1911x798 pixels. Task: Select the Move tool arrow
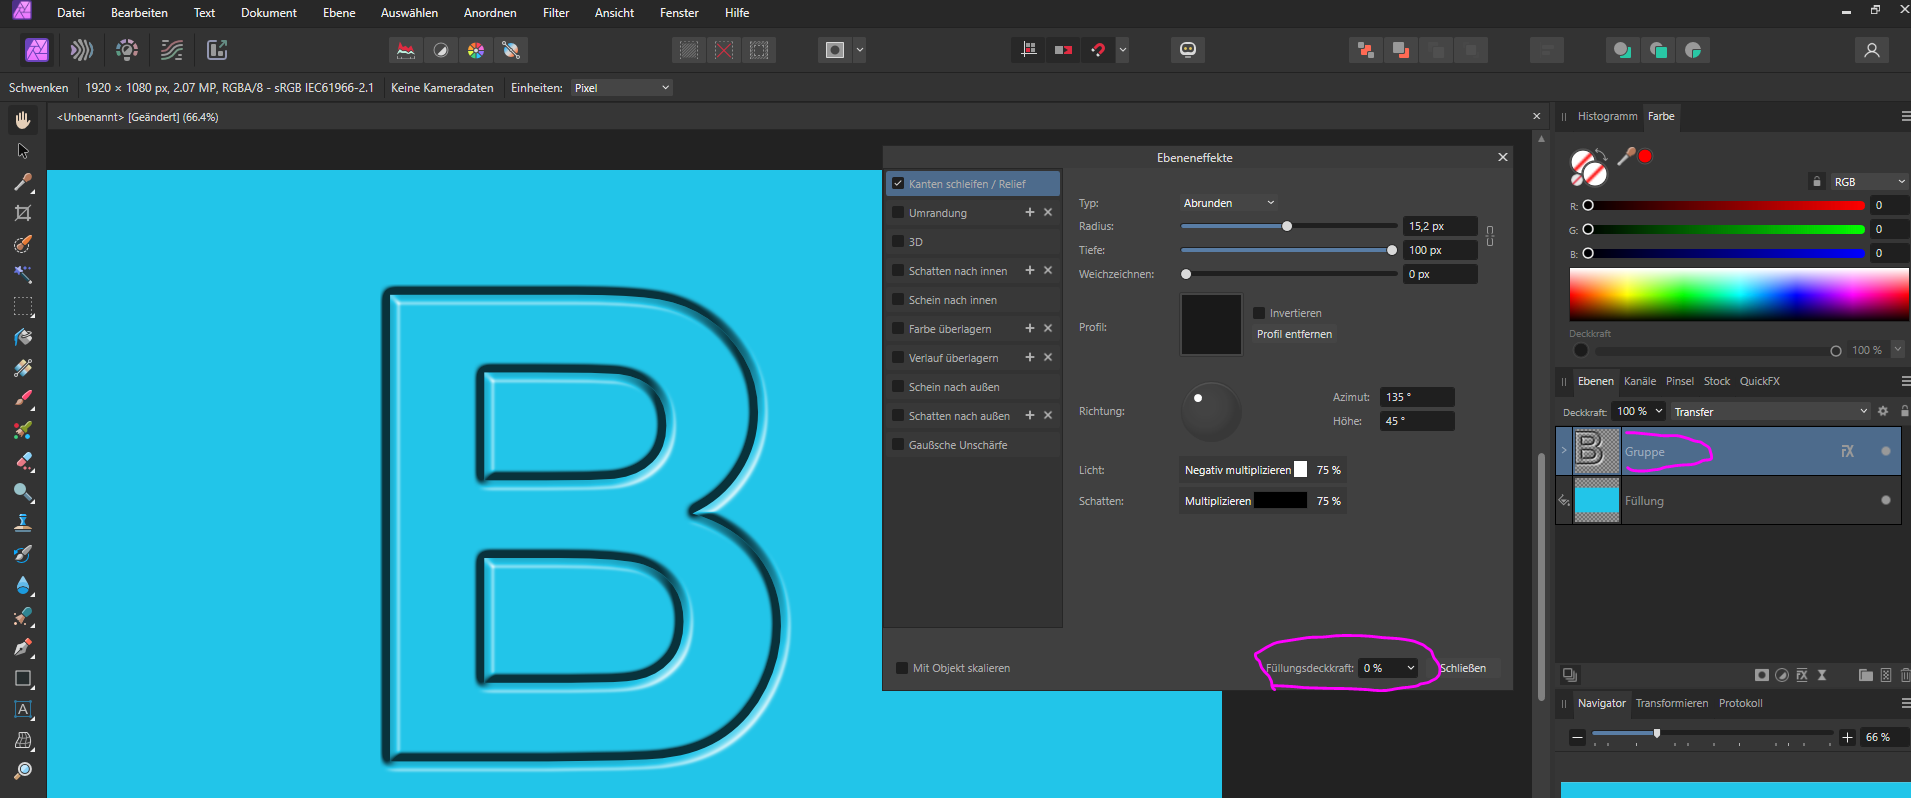(23, 151)
